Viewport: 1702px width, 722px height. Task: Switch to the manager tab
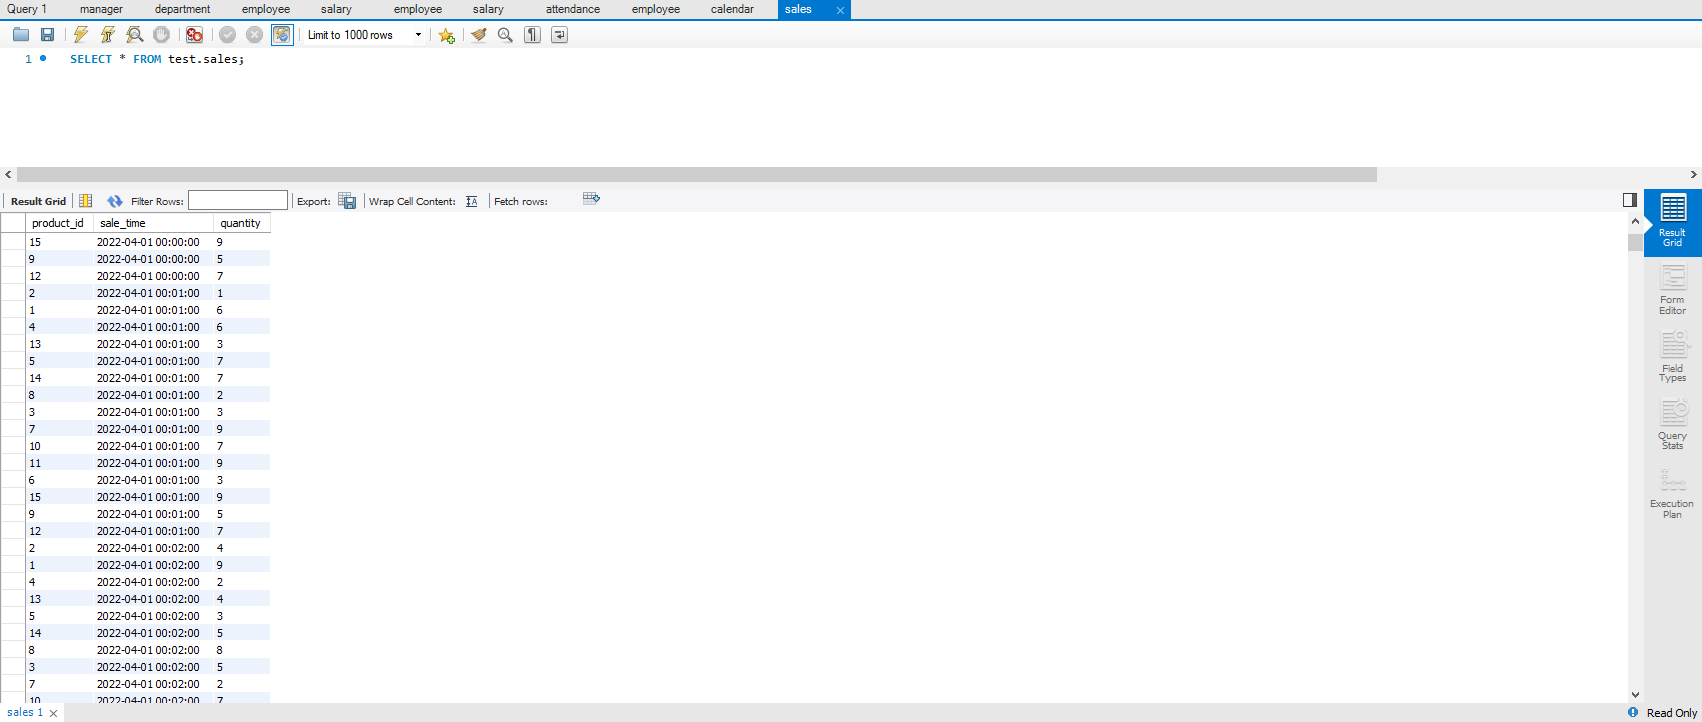101,9
